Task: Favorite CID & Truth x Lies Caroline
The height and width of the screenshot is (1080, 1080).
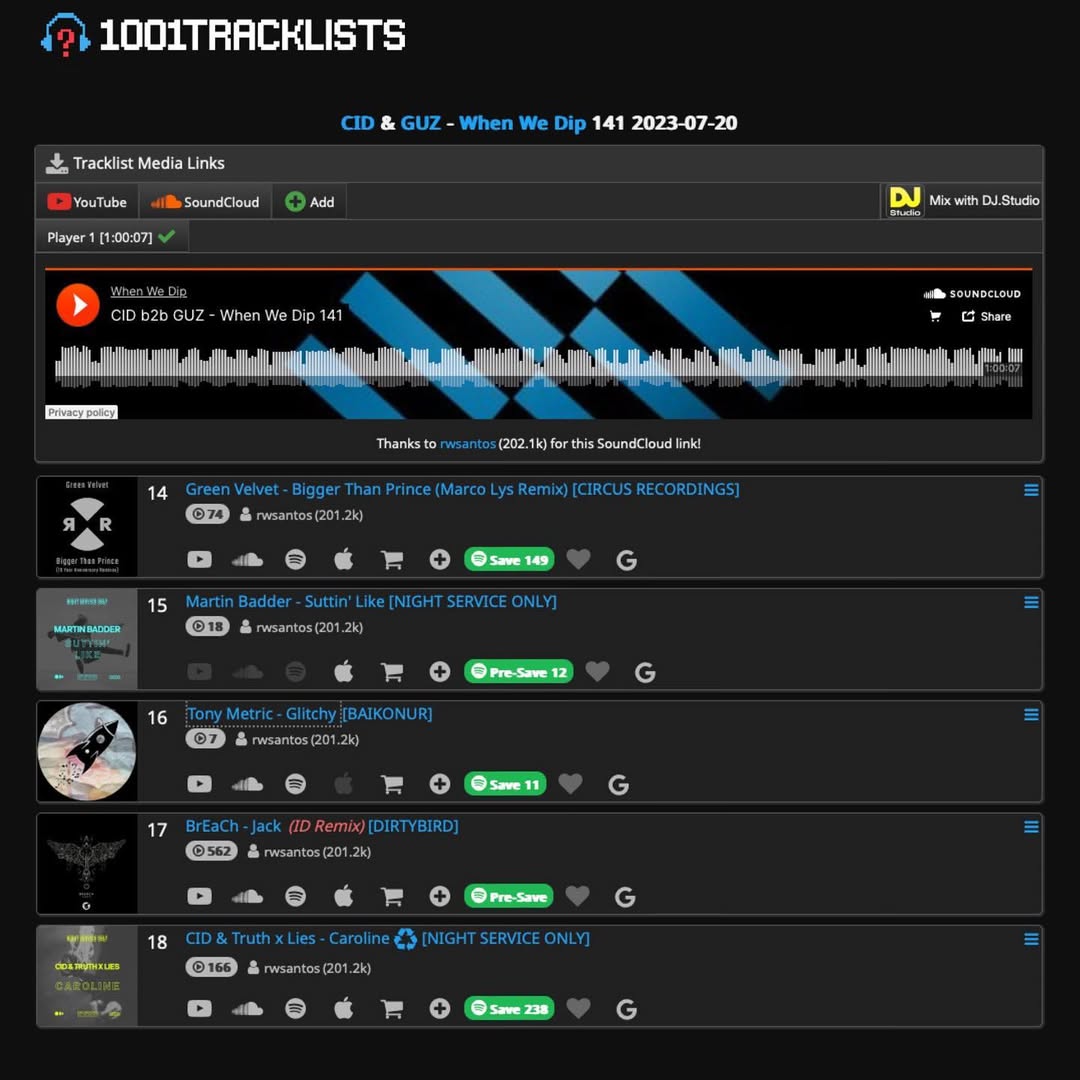Action: coord(579,1008)
